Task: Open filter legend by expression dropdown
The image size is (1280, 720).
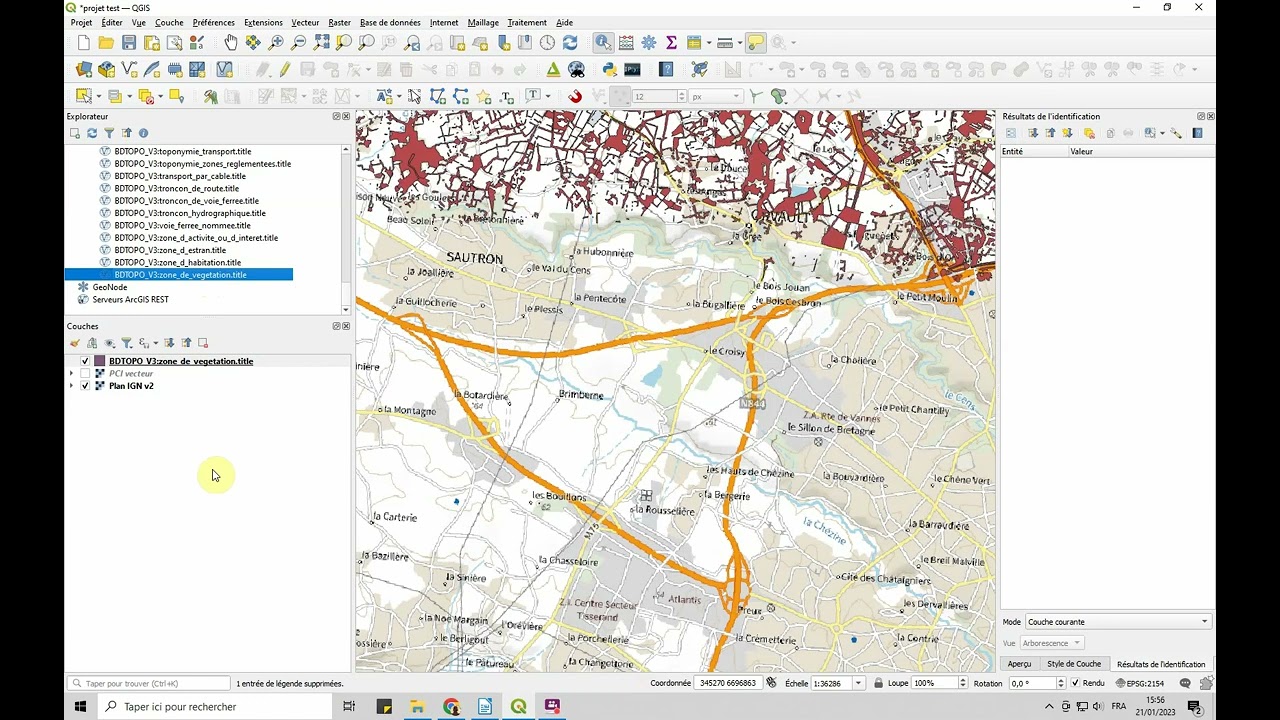Action: pos(156,343)
